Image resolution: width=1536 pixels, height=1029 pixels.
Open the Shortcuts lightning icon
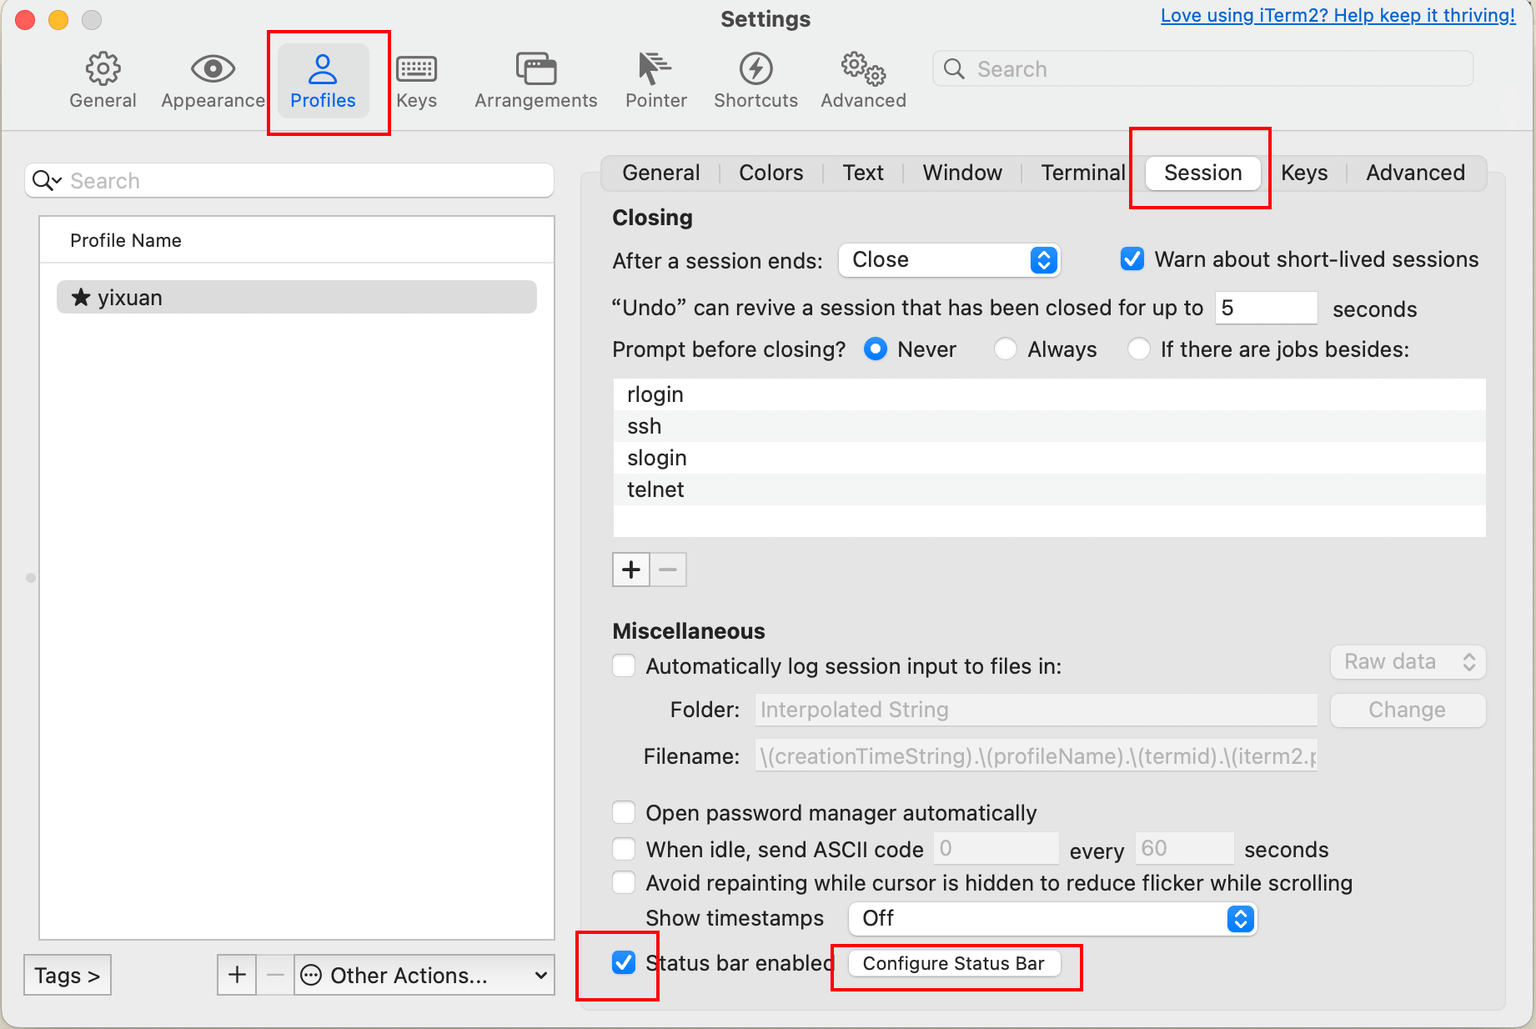pyautogui.click(x=755, y=69)
